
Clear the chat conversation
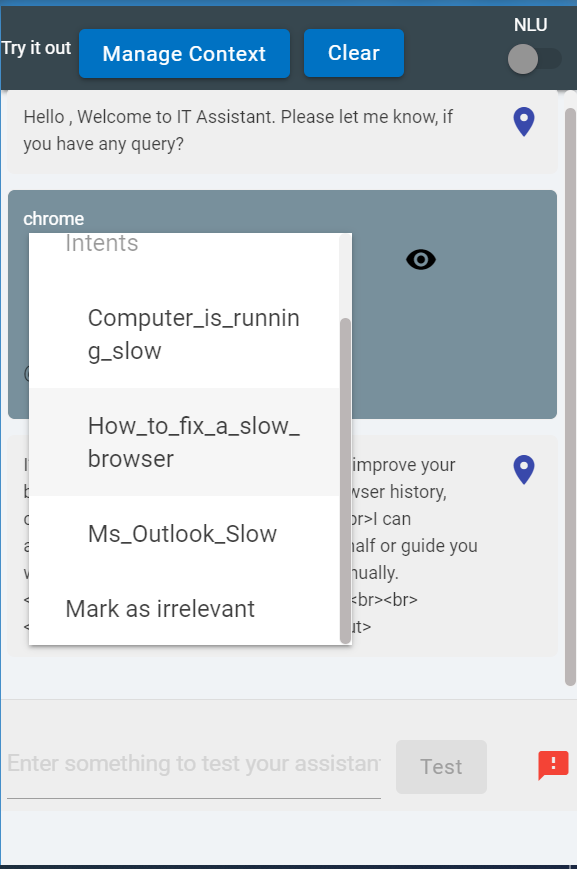354,53
